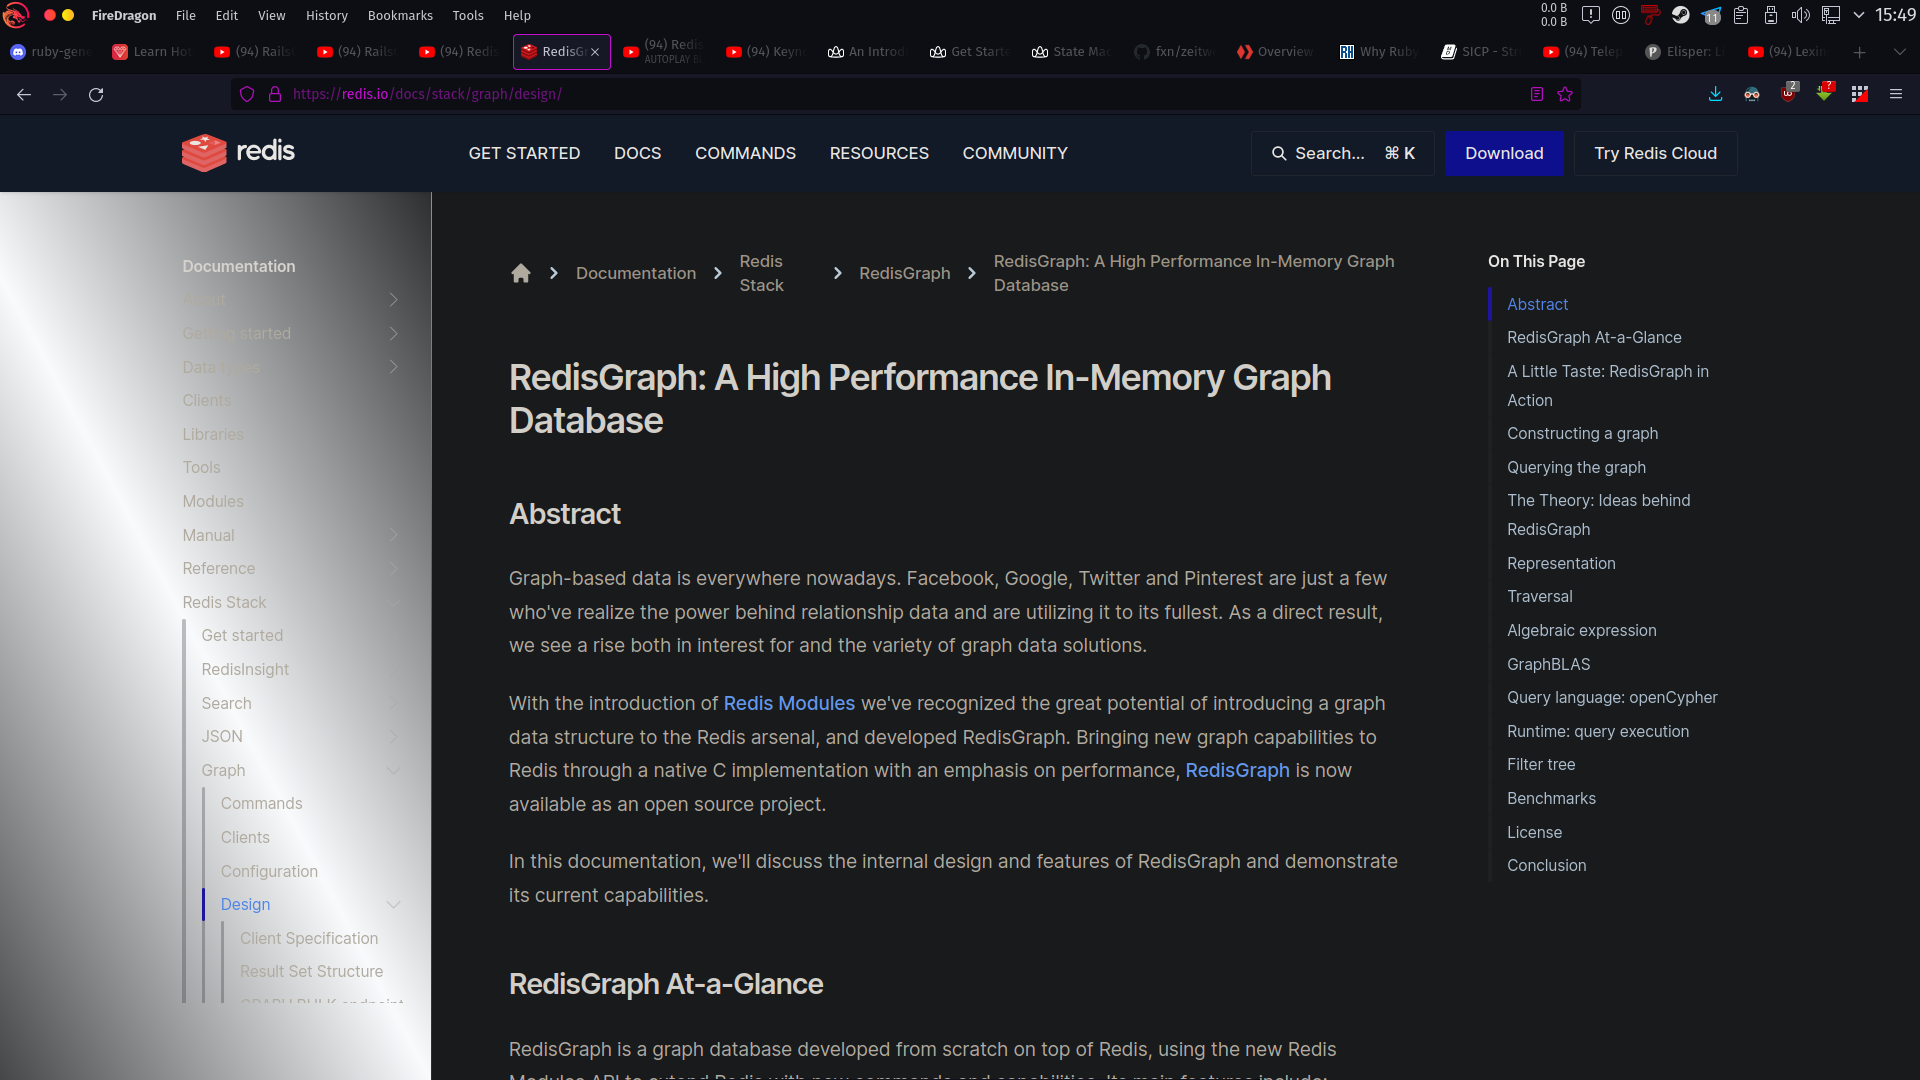Bookmark this page with the star icon
The image size is (1920, 1080).
1565,94
